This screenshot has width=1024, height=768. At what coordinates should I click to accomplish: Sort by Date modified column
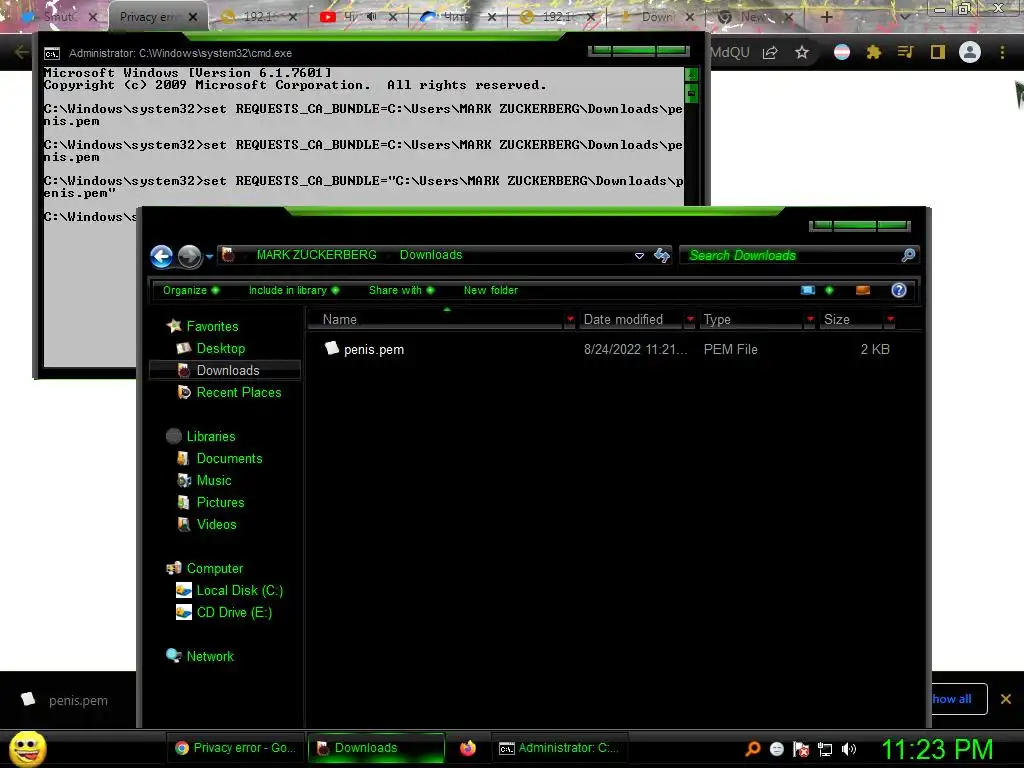632,319
